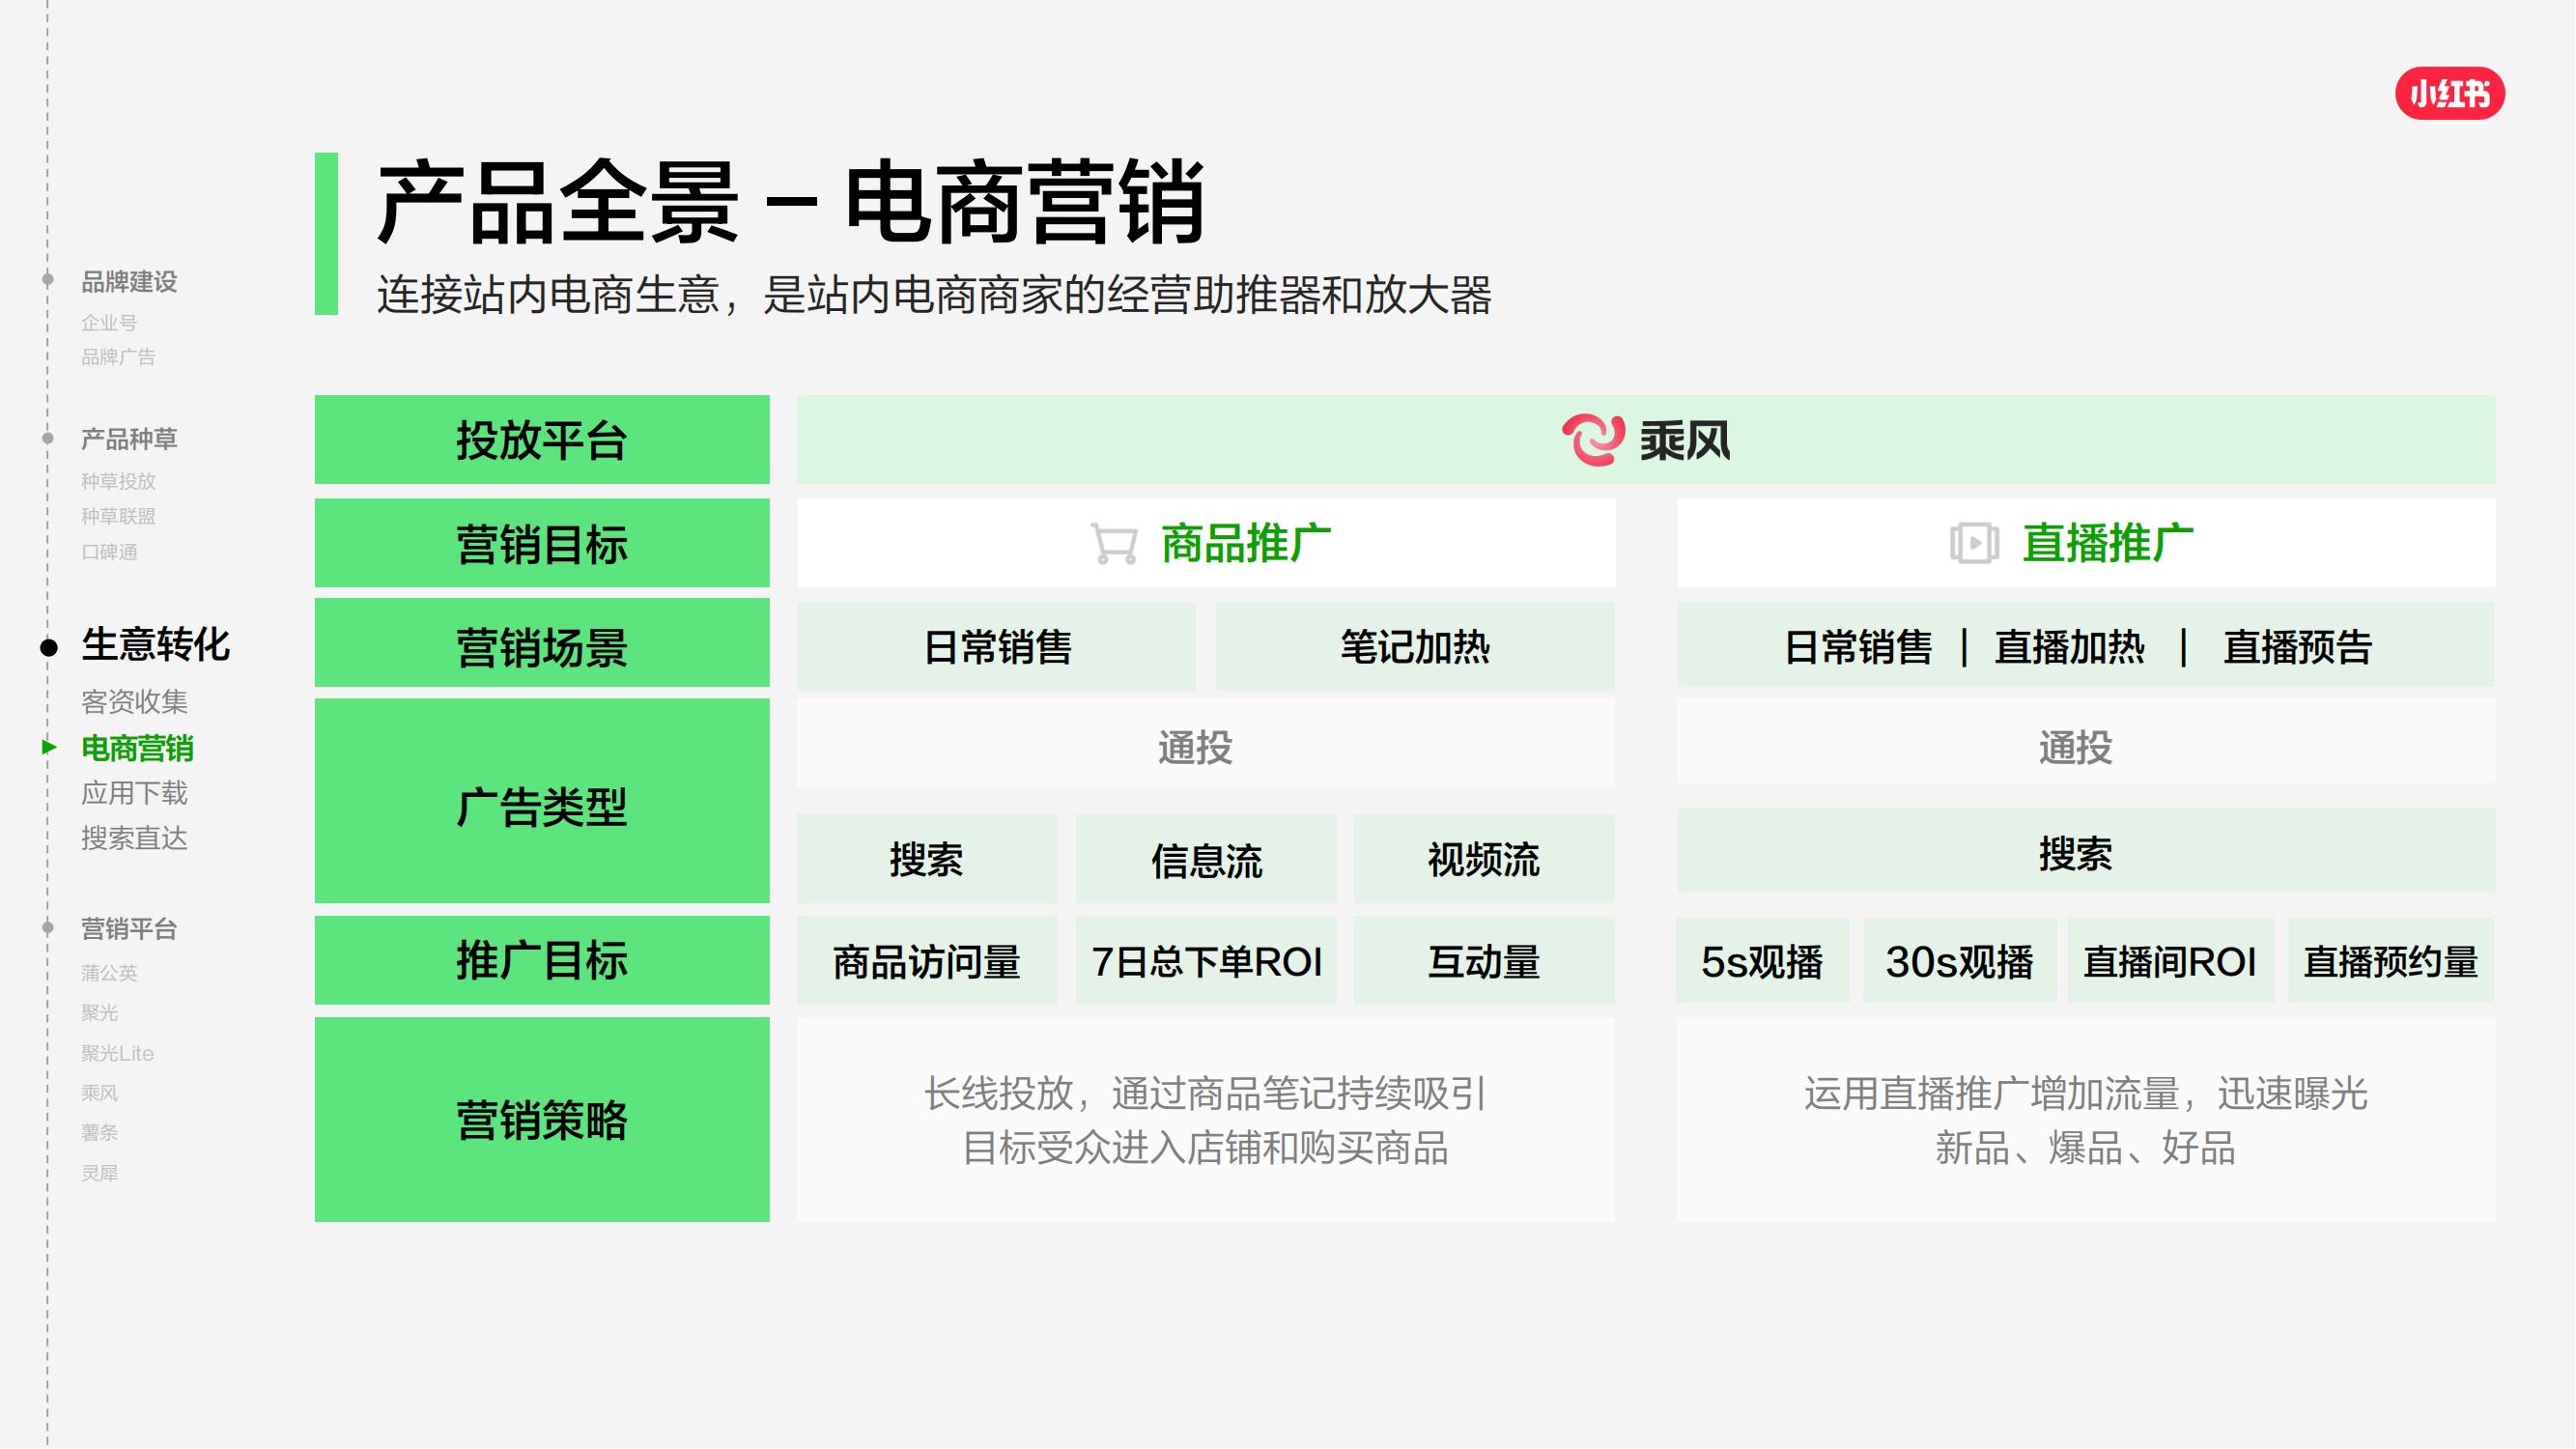Open 应用下载 in the sidebar
Image resolution: width=2576 pixels, height=1449 pixels.
point(134,793)
